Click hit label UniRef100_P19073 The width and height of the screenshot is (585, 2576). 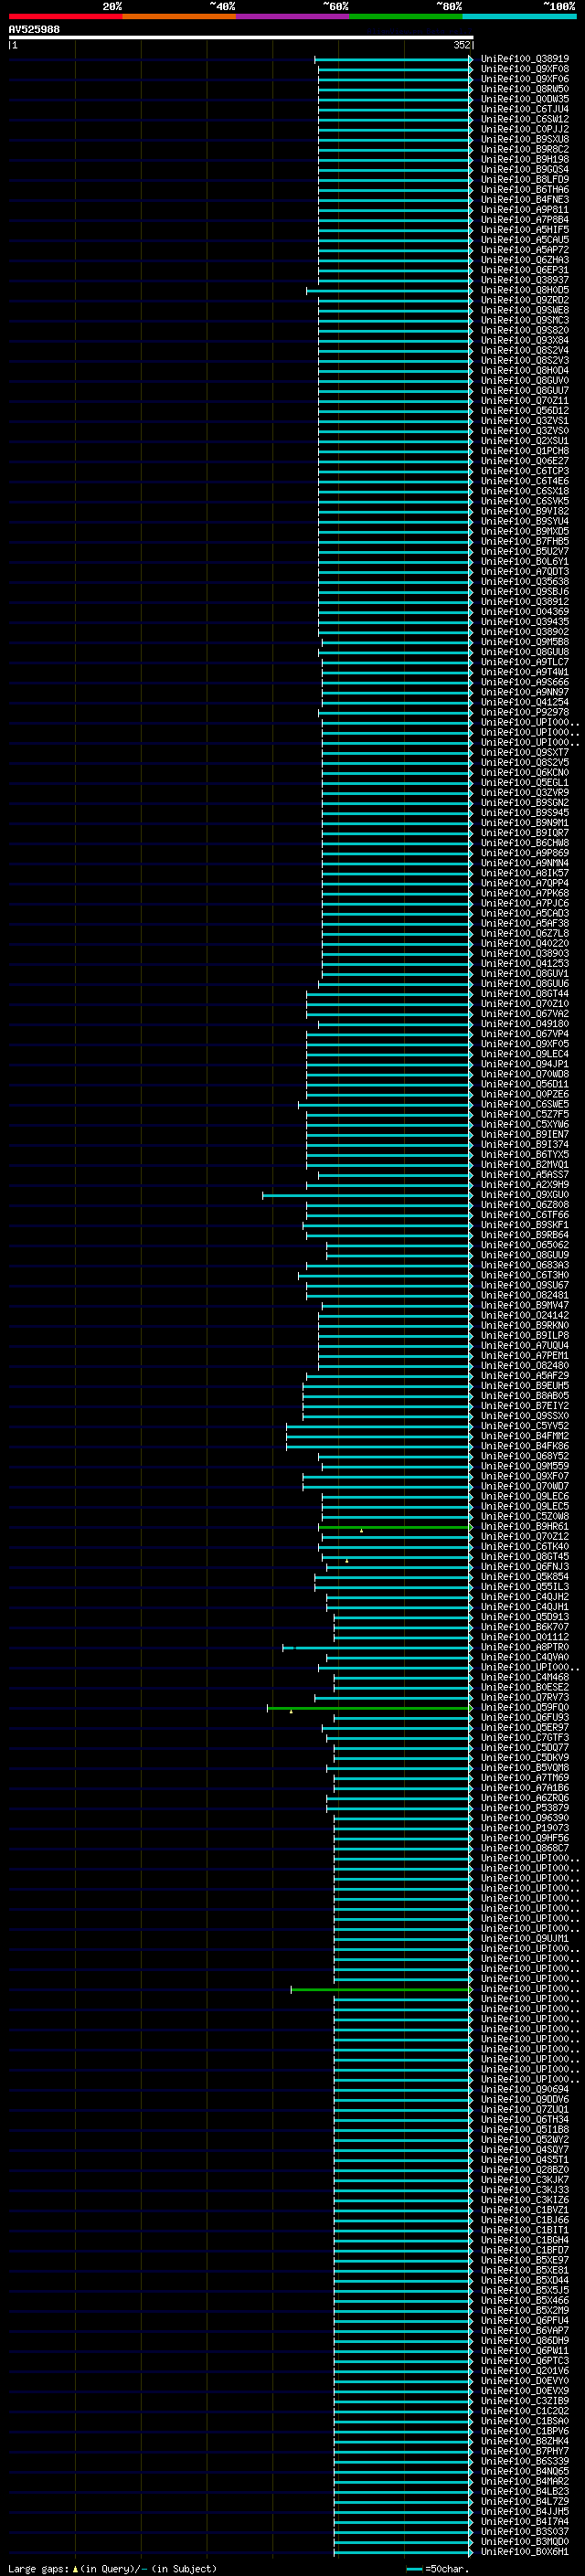[x=525, y=1827]
